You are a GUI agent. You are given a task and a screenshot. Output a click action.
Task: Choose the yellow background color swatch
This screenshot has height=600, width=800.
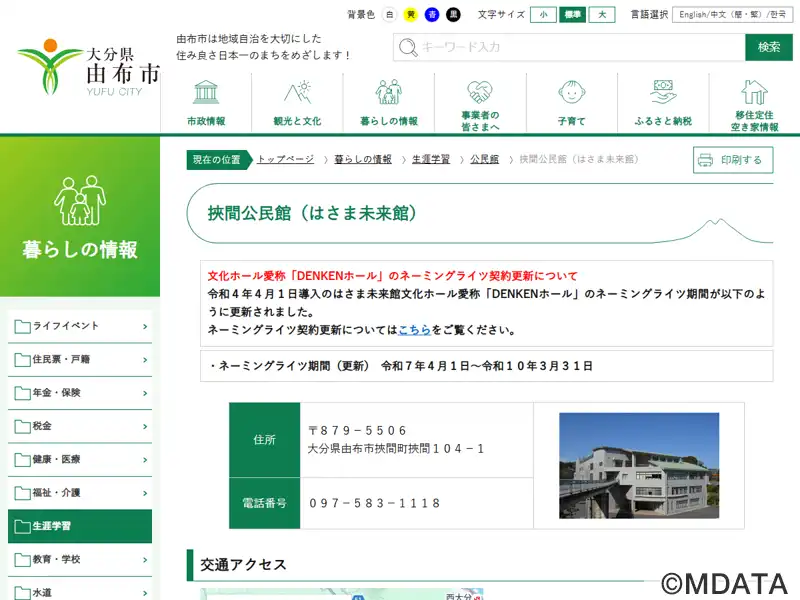click(x=411, y=15)
